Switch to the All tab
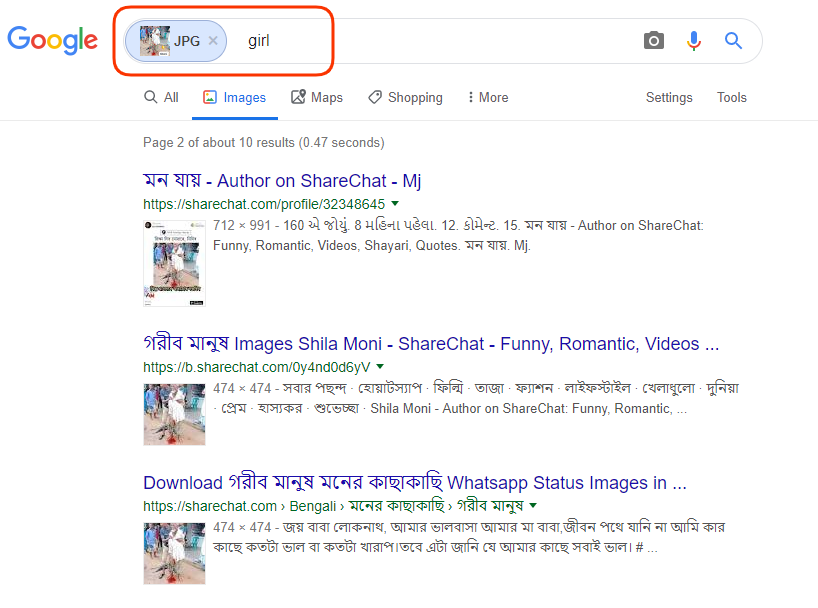 point(161,98)
